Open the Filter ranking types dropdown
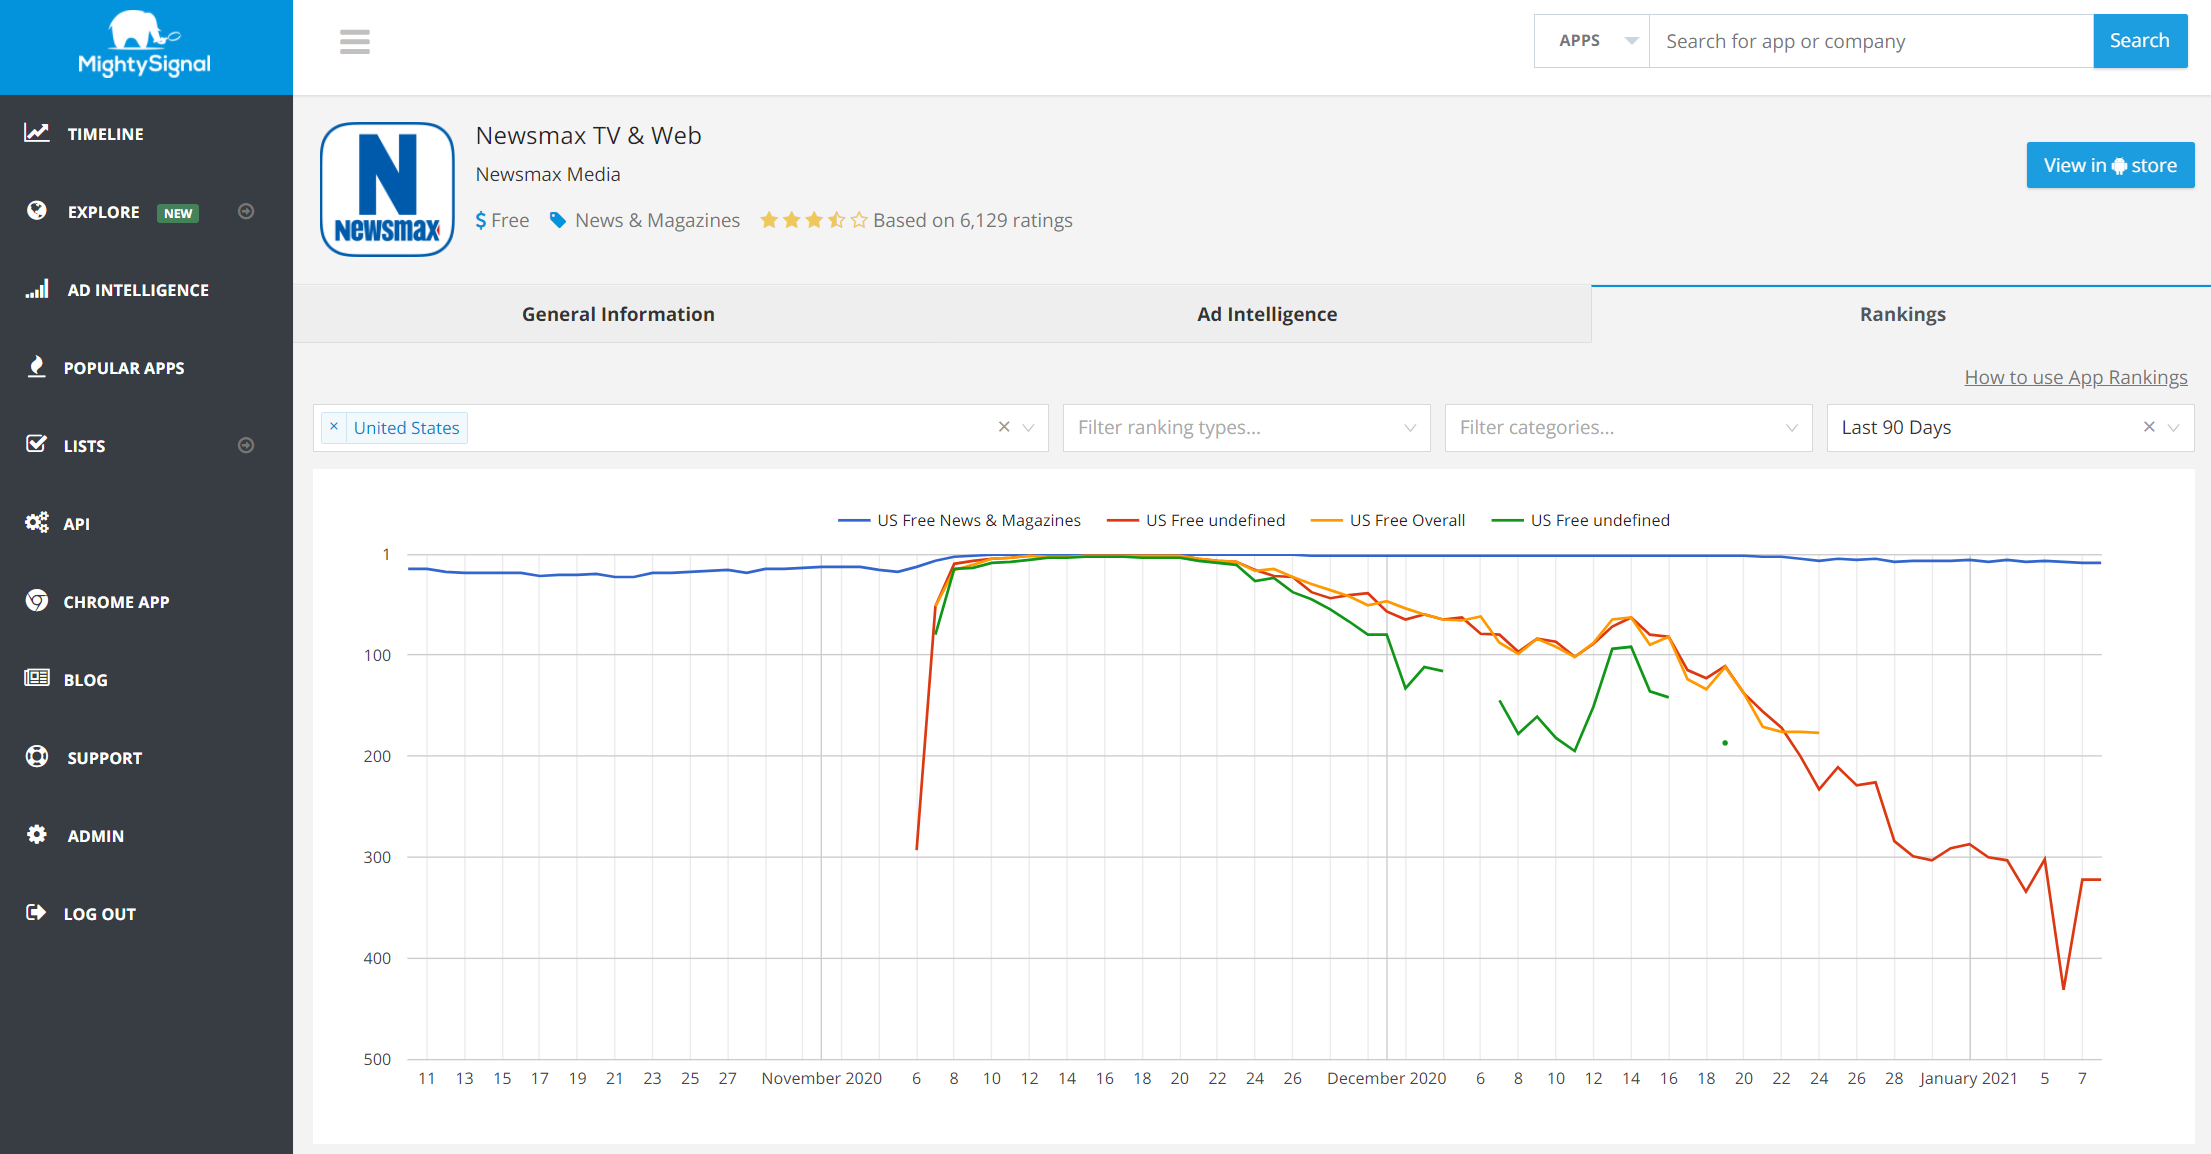The width and height of the screenshot is (2211, 1154). coord(1246,428)
